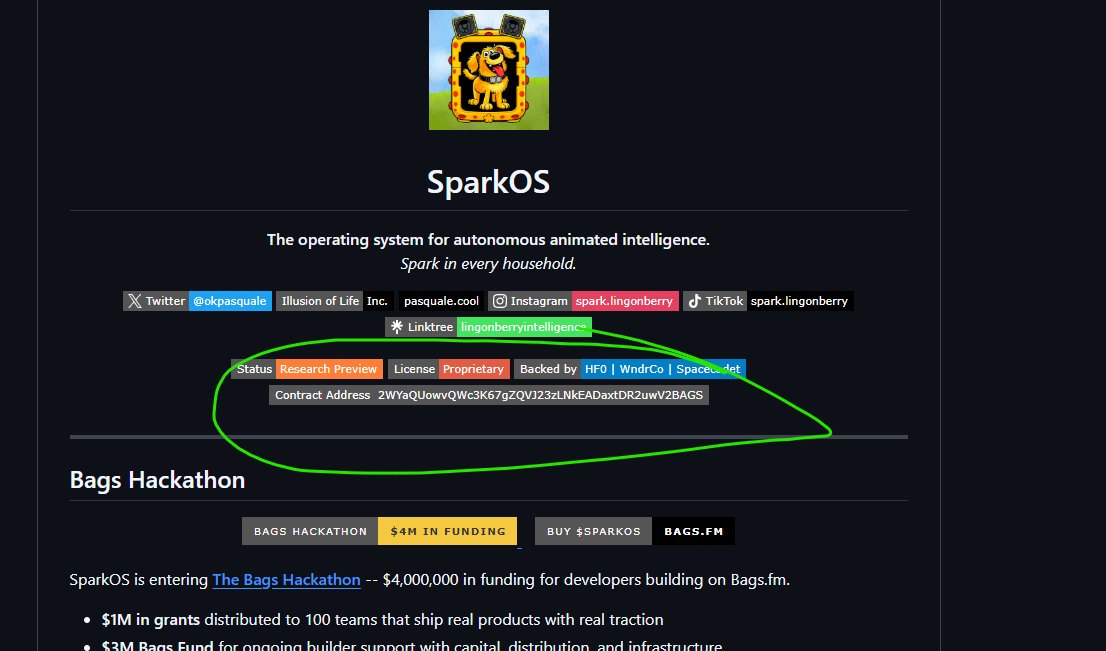
Task: Click the 'operating system for autonomous animated intelligence' line
Action: click(x=488, y=240)
